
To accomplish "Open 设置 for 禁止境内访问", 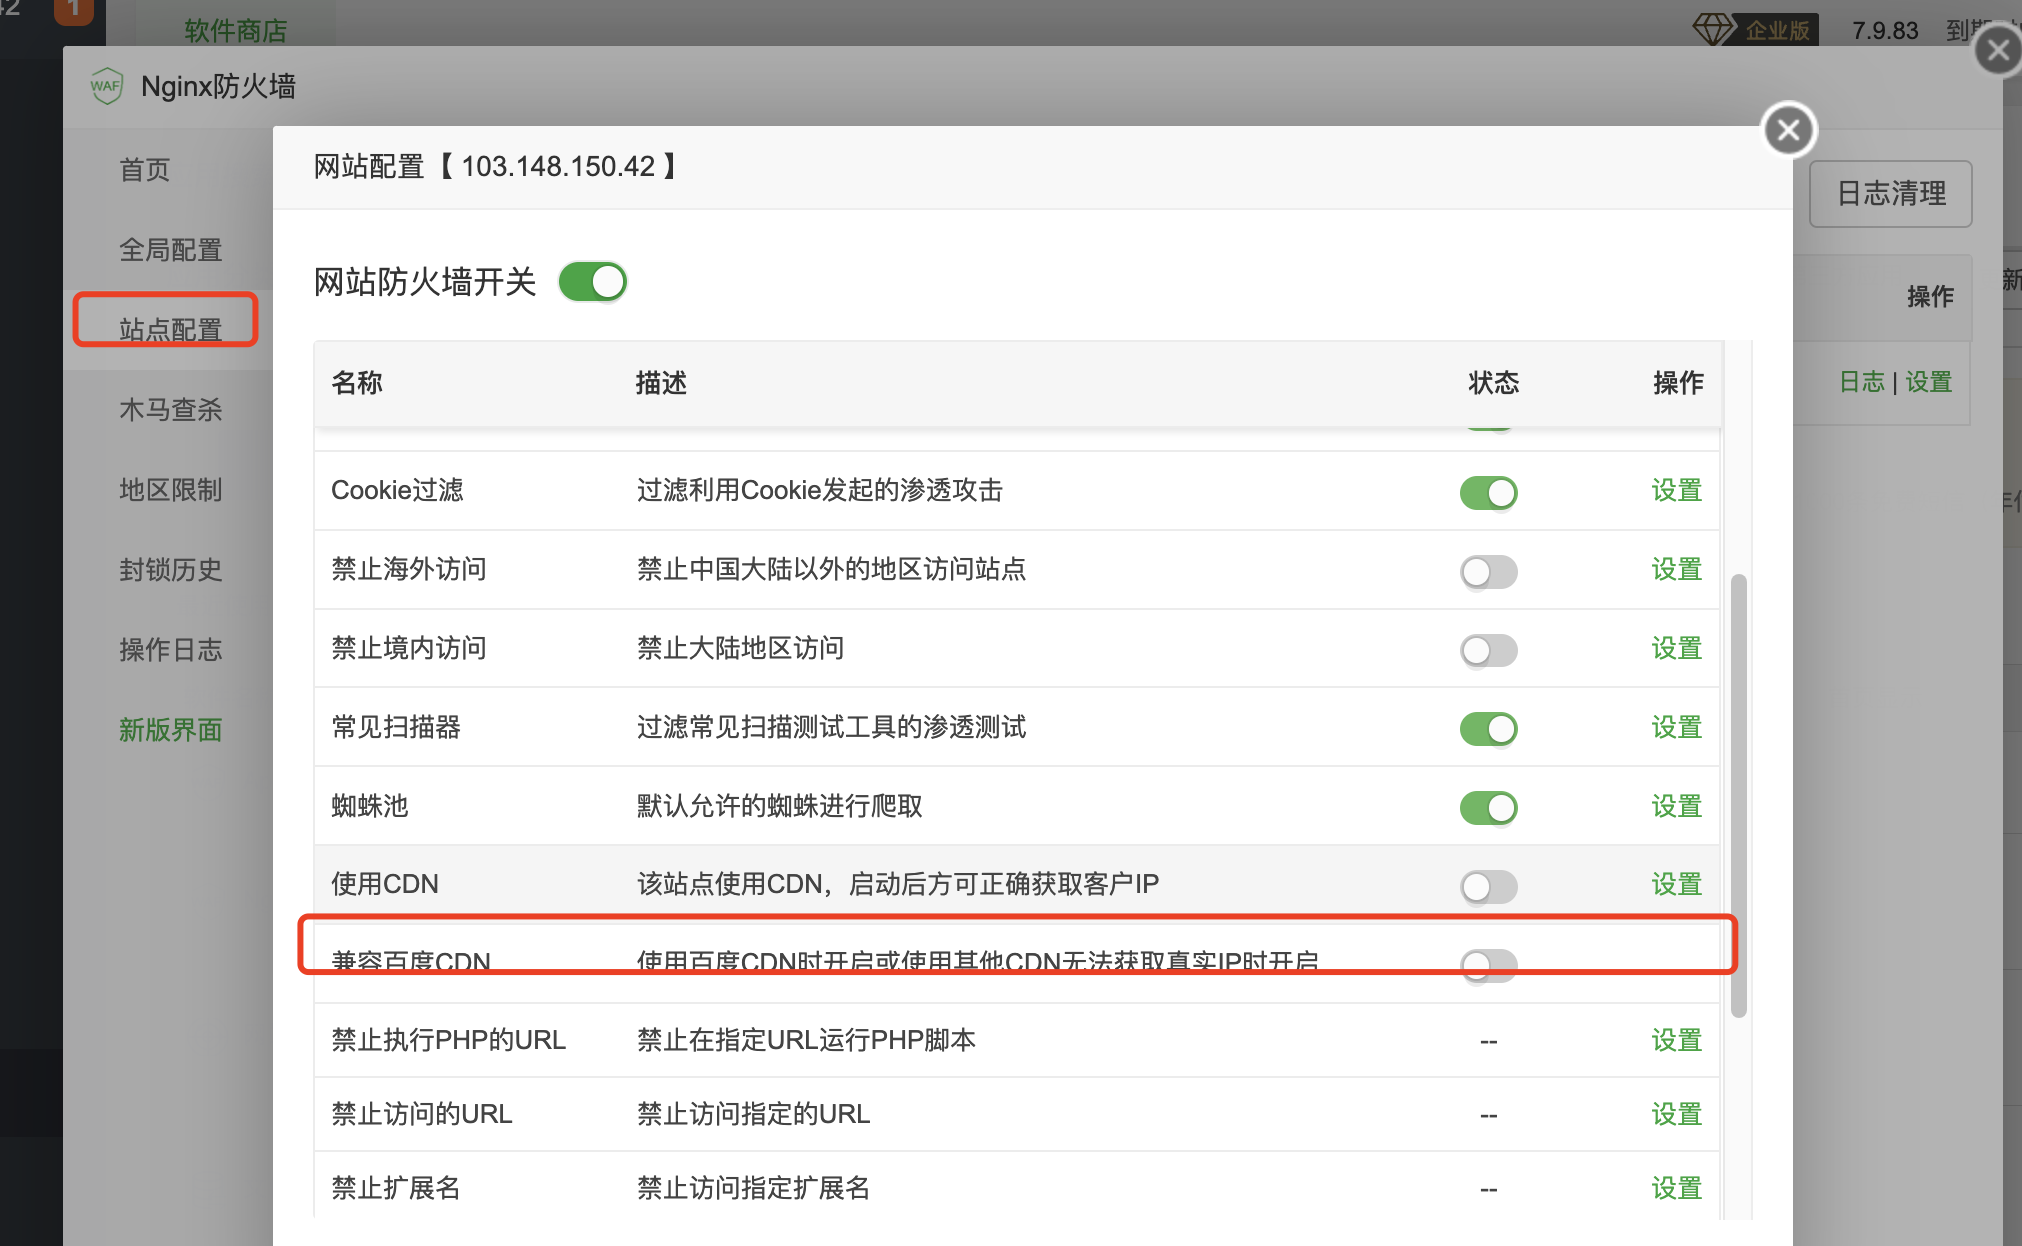I will [x=1676, y=648].
